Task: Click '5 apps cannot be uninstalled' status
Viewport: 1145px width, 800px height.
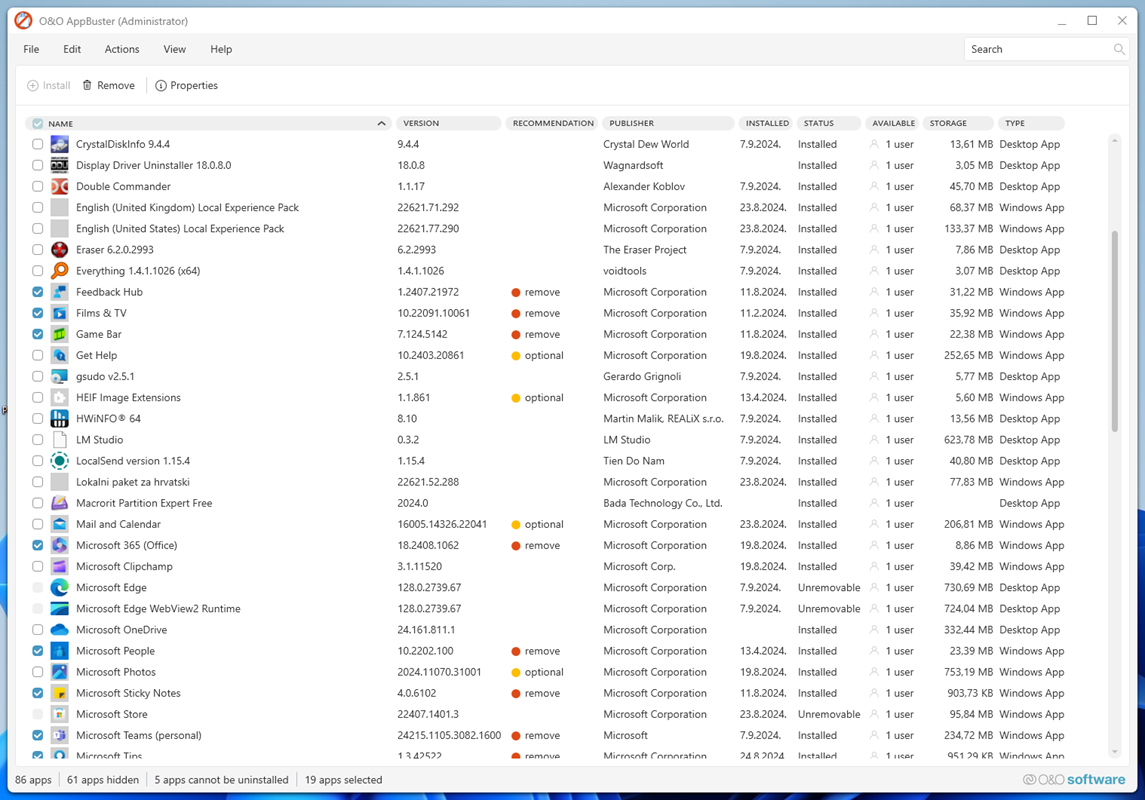Action: coord(221,780)
